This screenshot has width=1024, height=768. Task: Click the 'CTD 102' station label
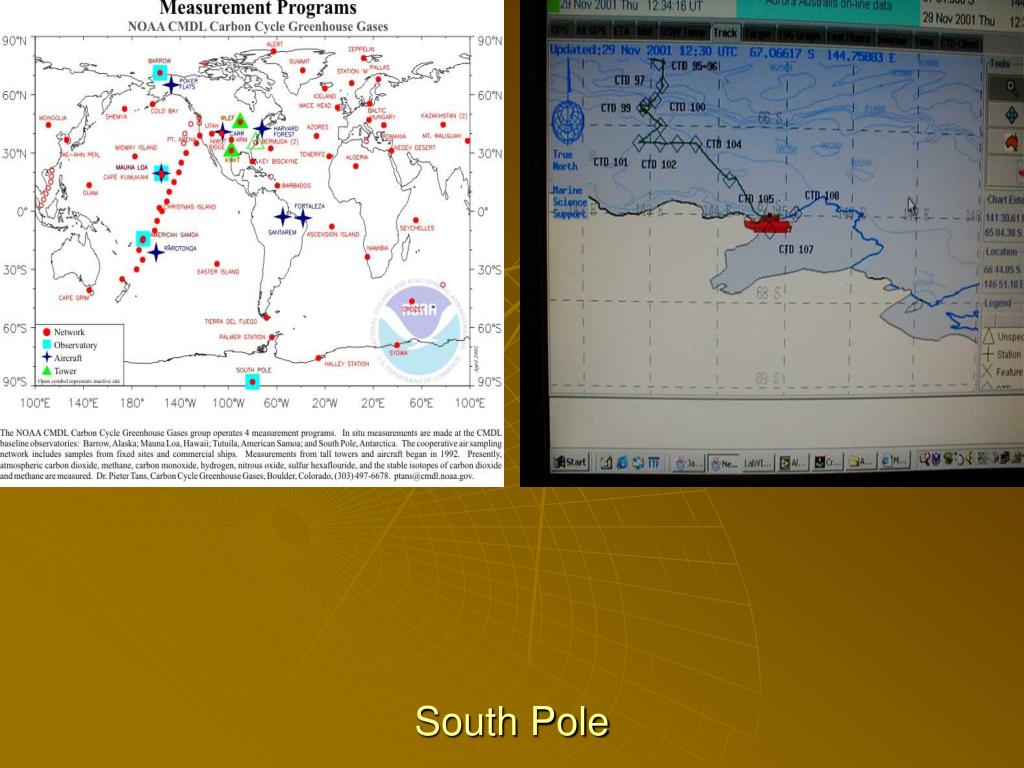click(659, 165)
